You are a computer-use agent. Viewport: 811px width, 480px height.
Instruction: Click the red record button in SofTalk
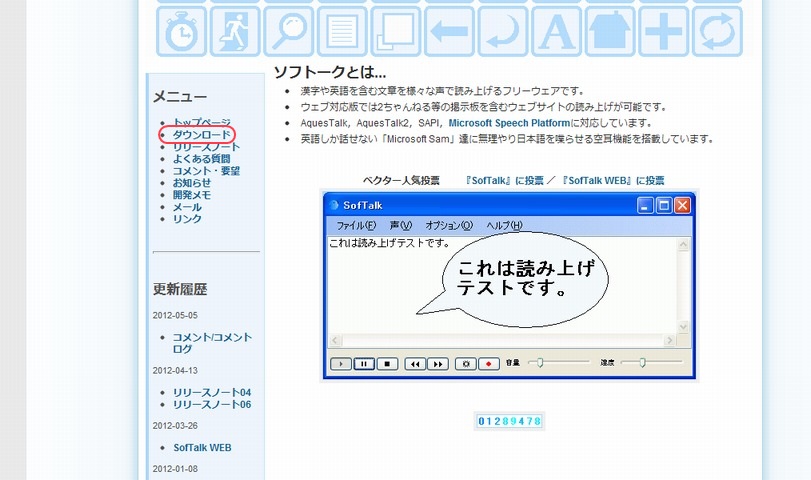click(x=489, y=364)
